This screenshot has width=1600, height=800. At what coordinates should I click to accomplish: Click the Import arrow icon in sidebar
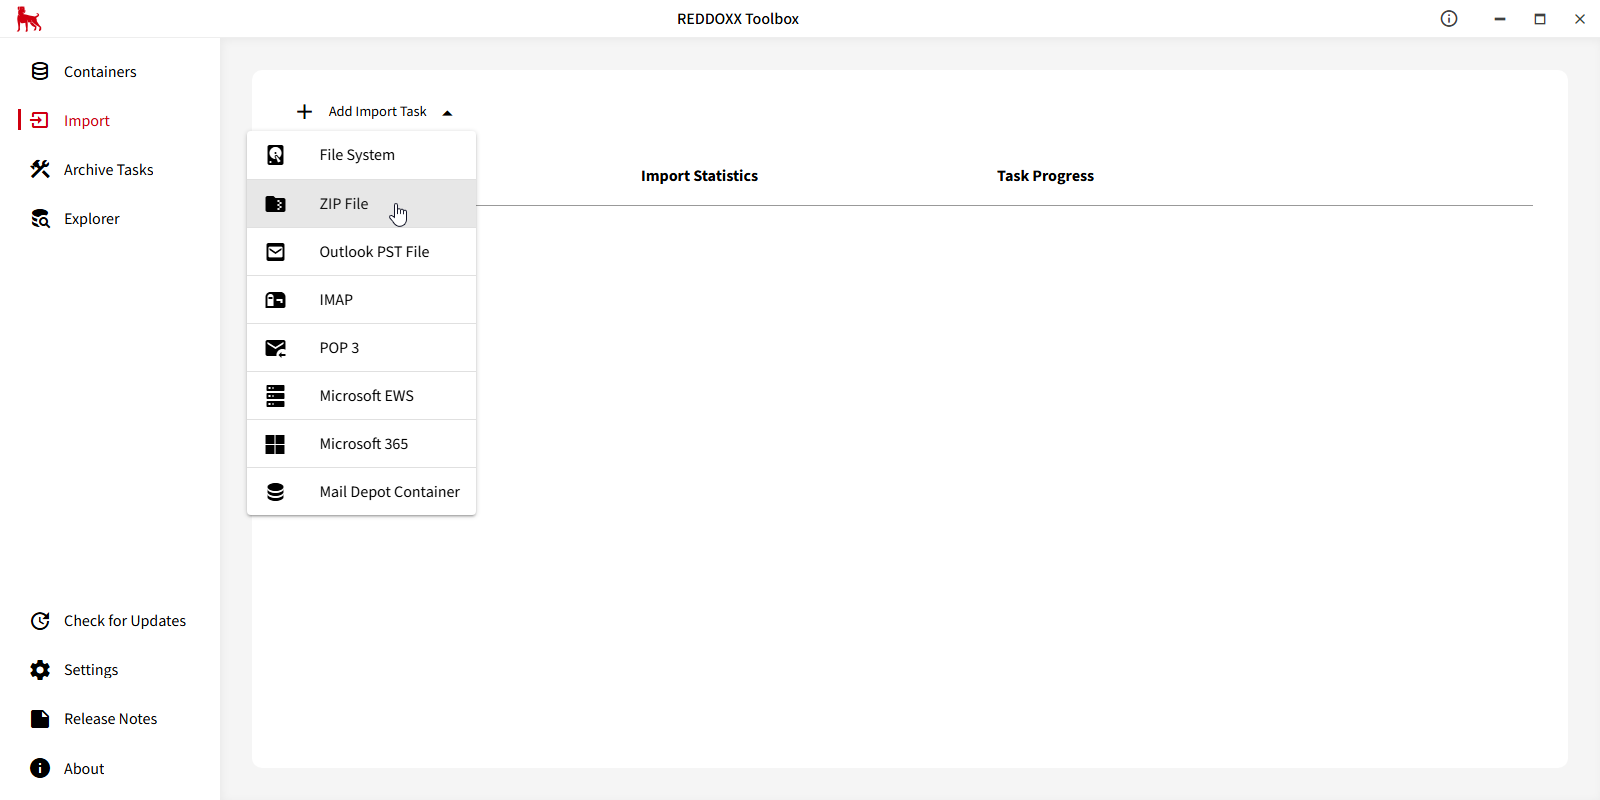[x=40, y=120]
